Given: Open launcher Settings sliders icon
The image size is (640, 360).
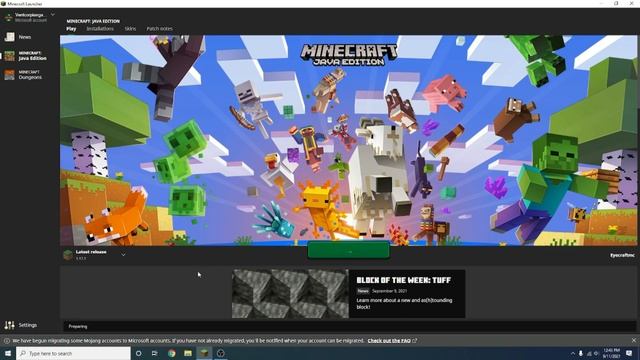Looking at the screenshot, I should click(x=9, y=325).
